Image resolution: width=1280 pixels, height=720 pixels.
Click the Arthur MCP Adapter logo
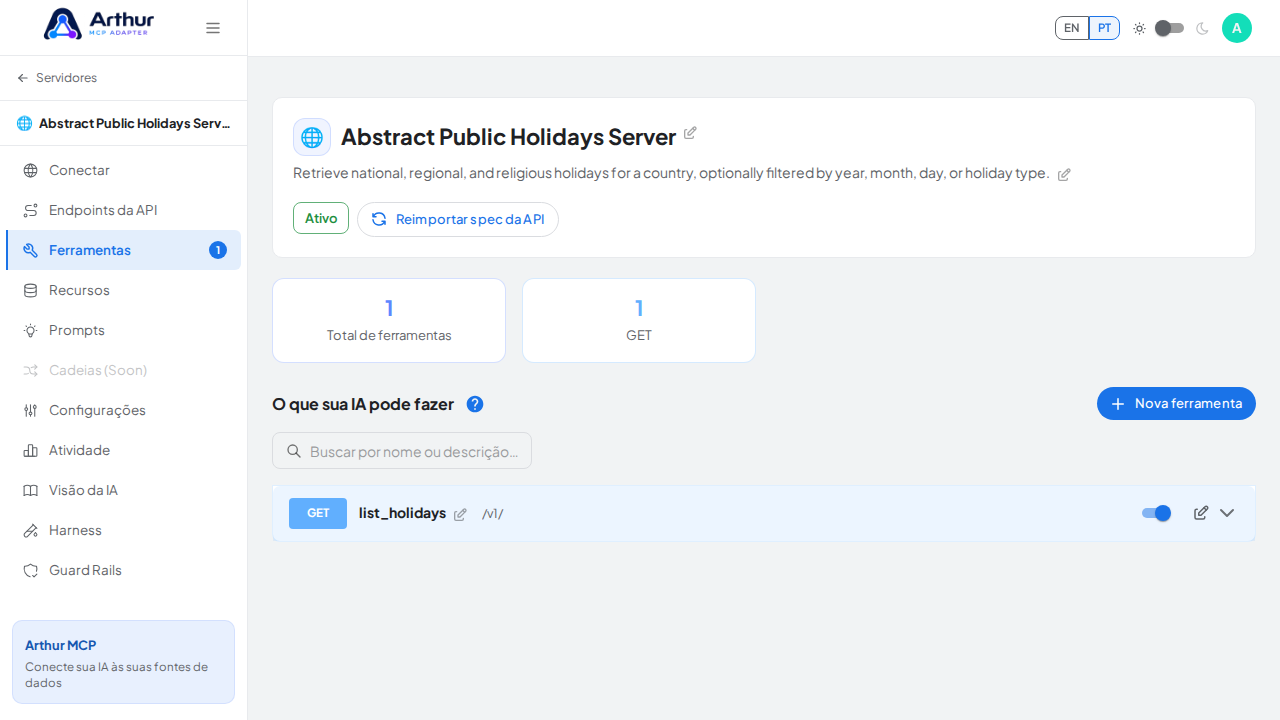pyautogui.click(x=99, y=24)
